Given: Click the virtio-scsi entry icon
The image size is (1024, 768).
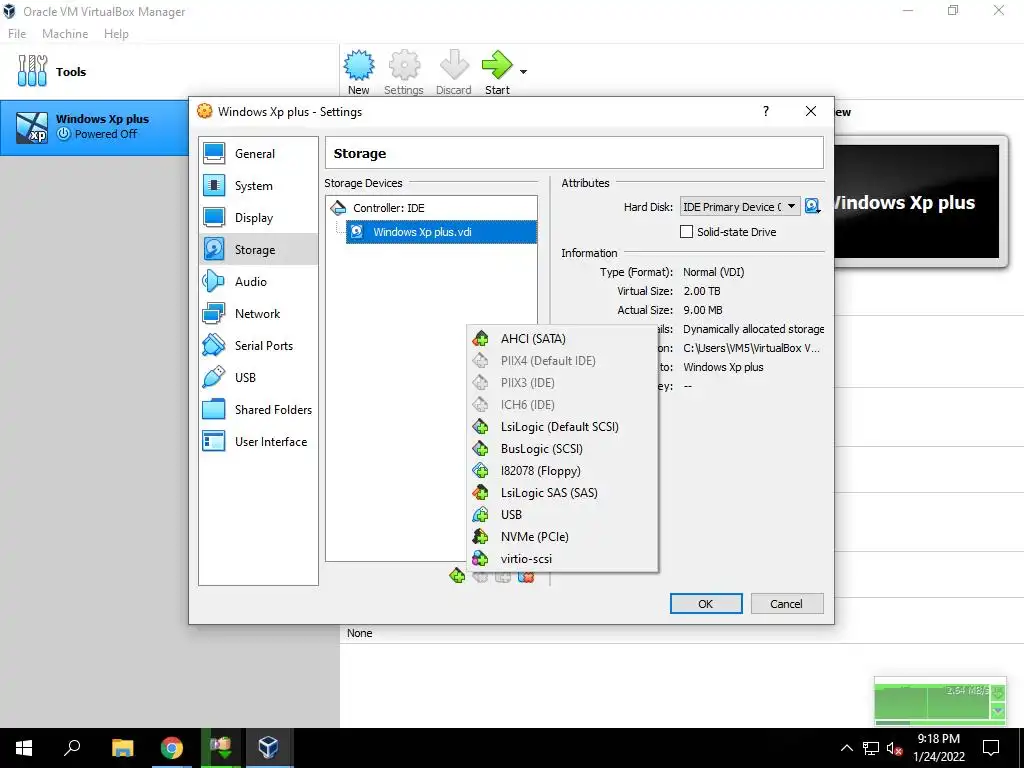Looking at the screenshot, I should 481,558.
